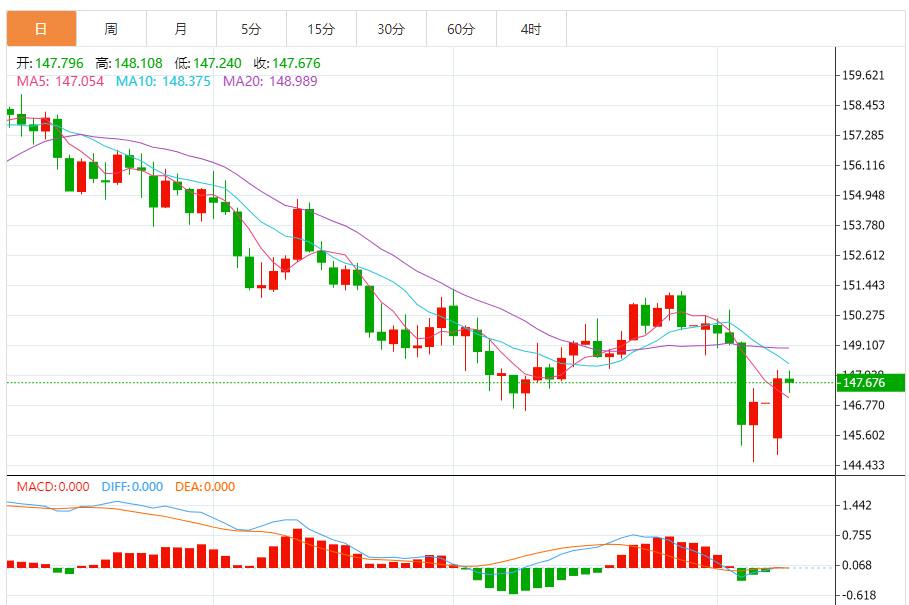Click the MACD:0.000 indicator label
This screenshot has height=605, width=909.
53,487
